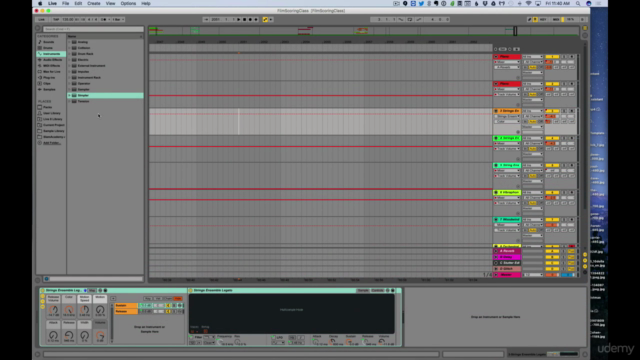Open the quantization 1 Bar dropdown

[118, 20]
